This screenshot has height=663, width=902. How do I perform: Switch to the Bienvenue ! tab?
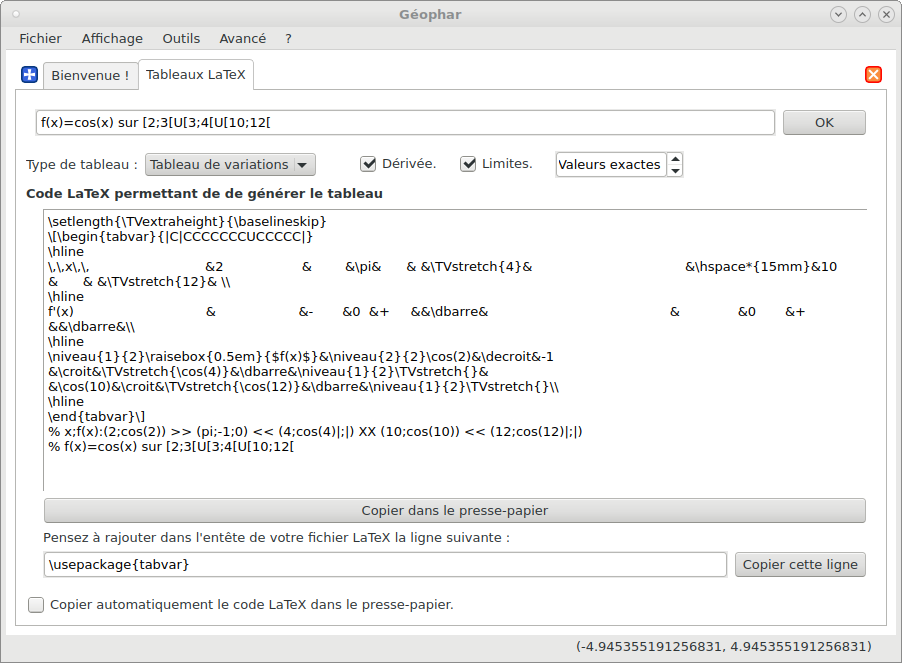pos(90,75)
